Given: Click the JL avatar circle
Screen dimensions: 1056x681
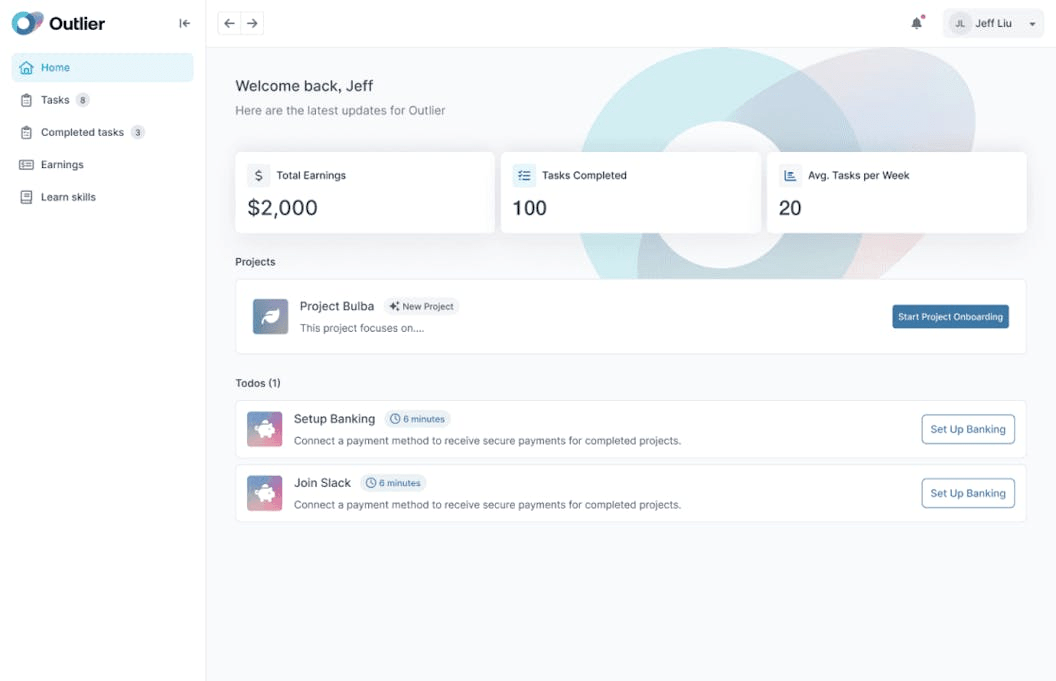Looking at the screenshot, I should coord(960,24).
